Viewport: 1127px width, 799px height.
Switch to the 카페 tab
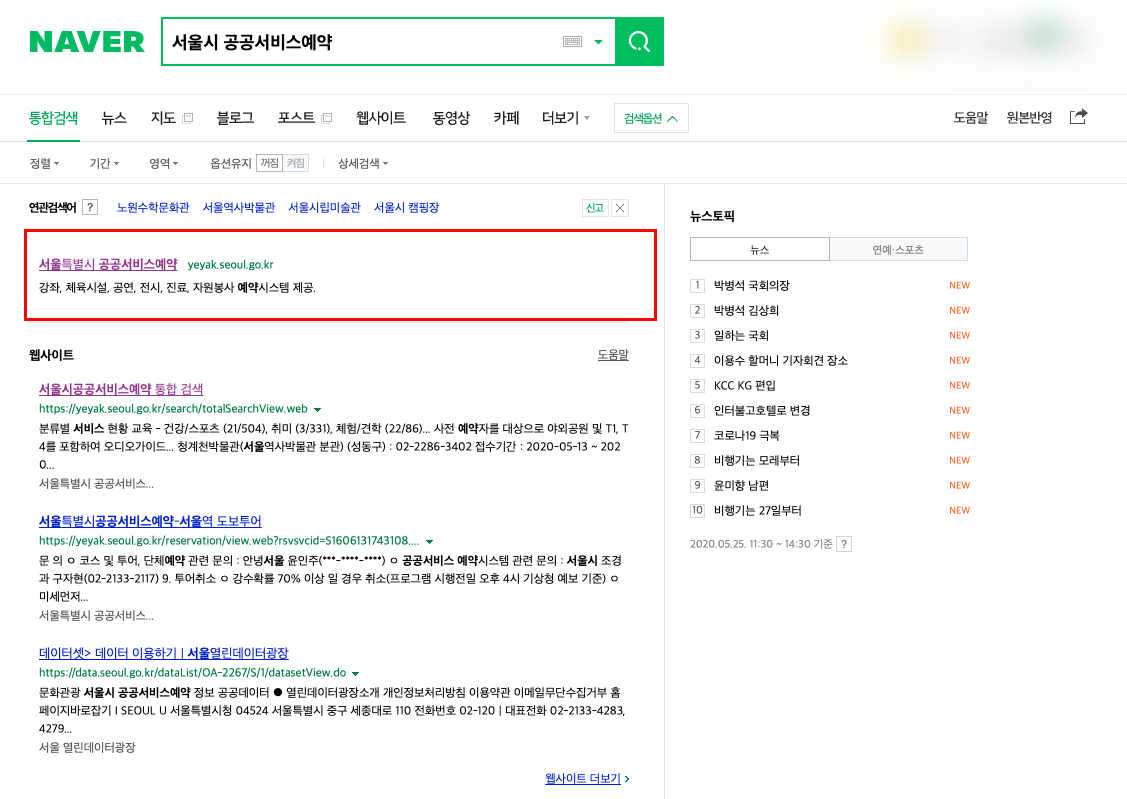pos(506,118)
